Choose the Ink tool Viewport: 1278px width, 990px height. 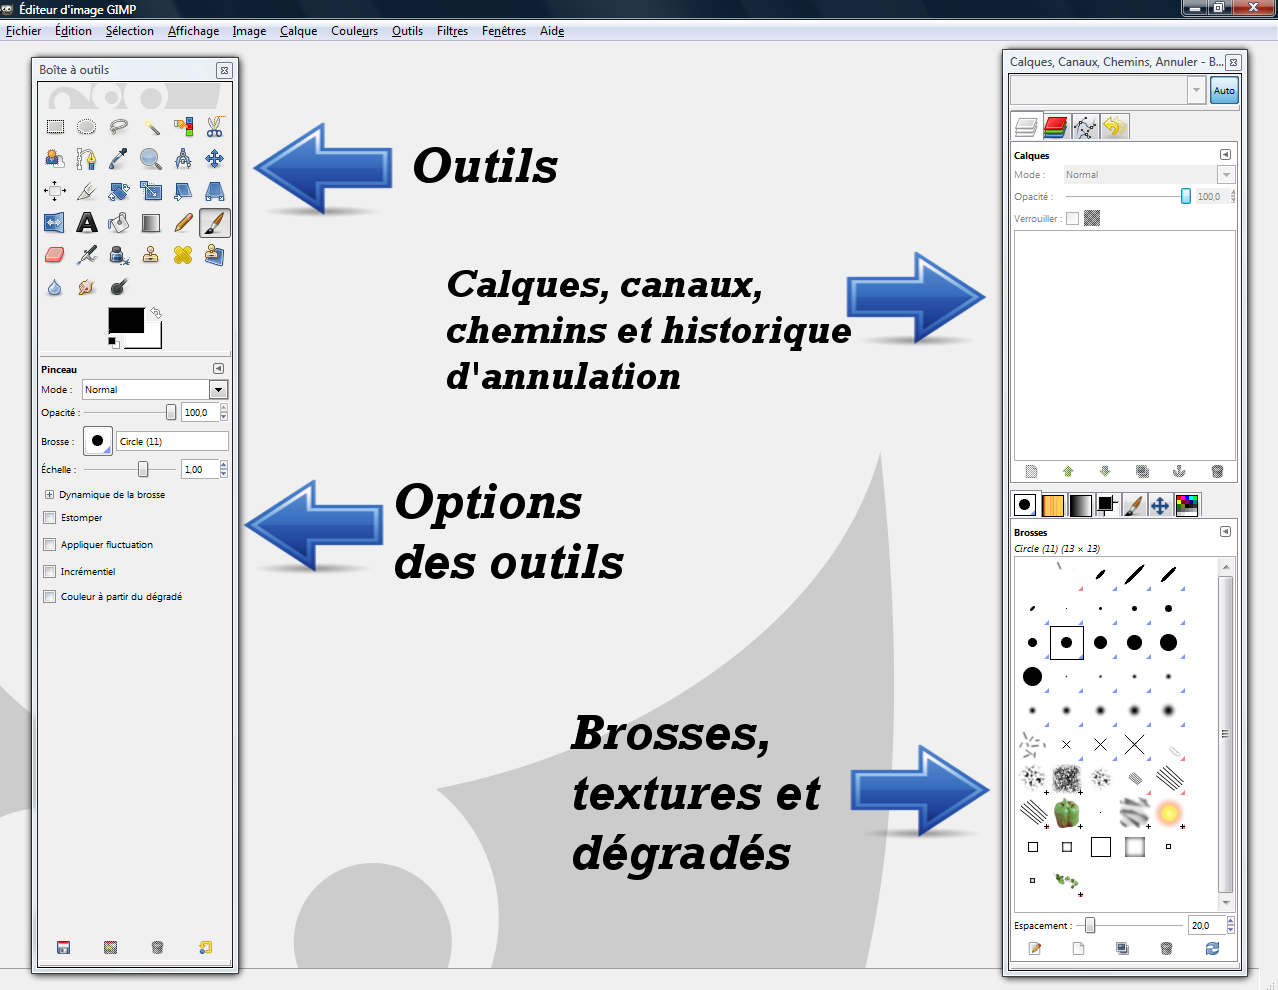[x=119, y=255]
